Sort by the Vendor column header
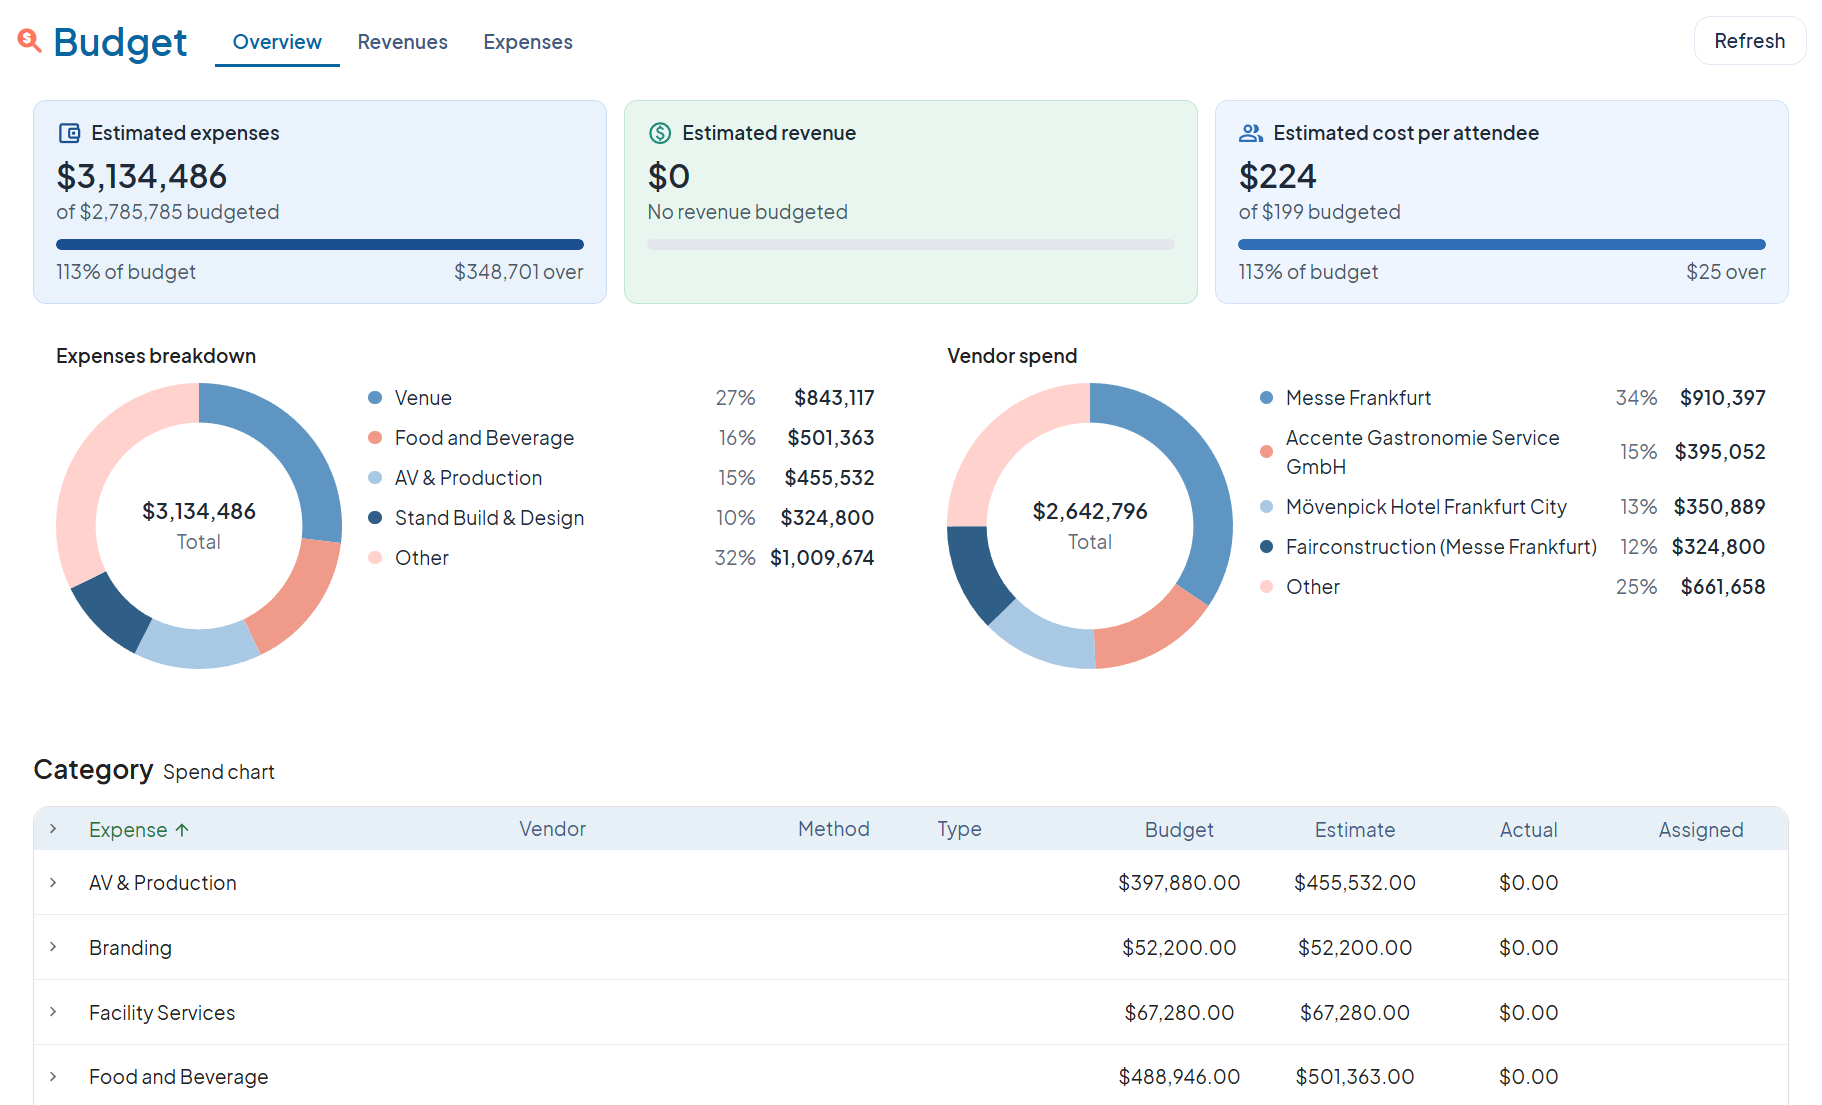 point(552,829)
